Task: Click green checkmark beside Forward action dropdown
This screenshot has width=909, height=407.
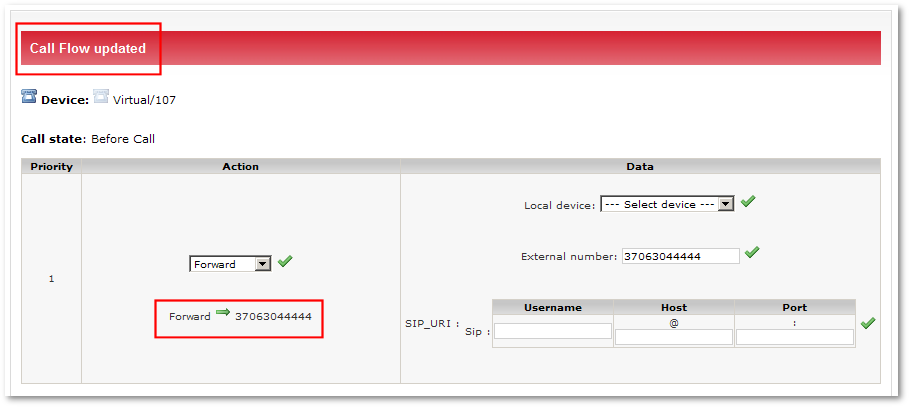Action: pyautogui.click(x=285, y=262)
